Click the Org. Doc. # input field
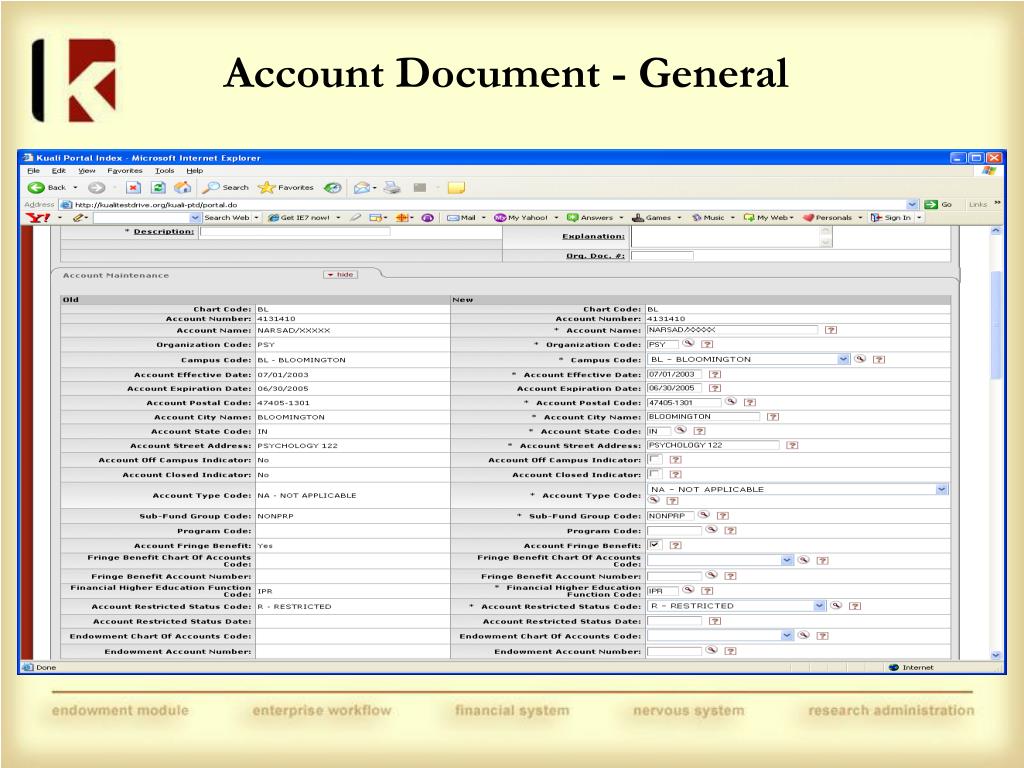The height and width of the screenshot is (768, 1024). pos(662,255)
